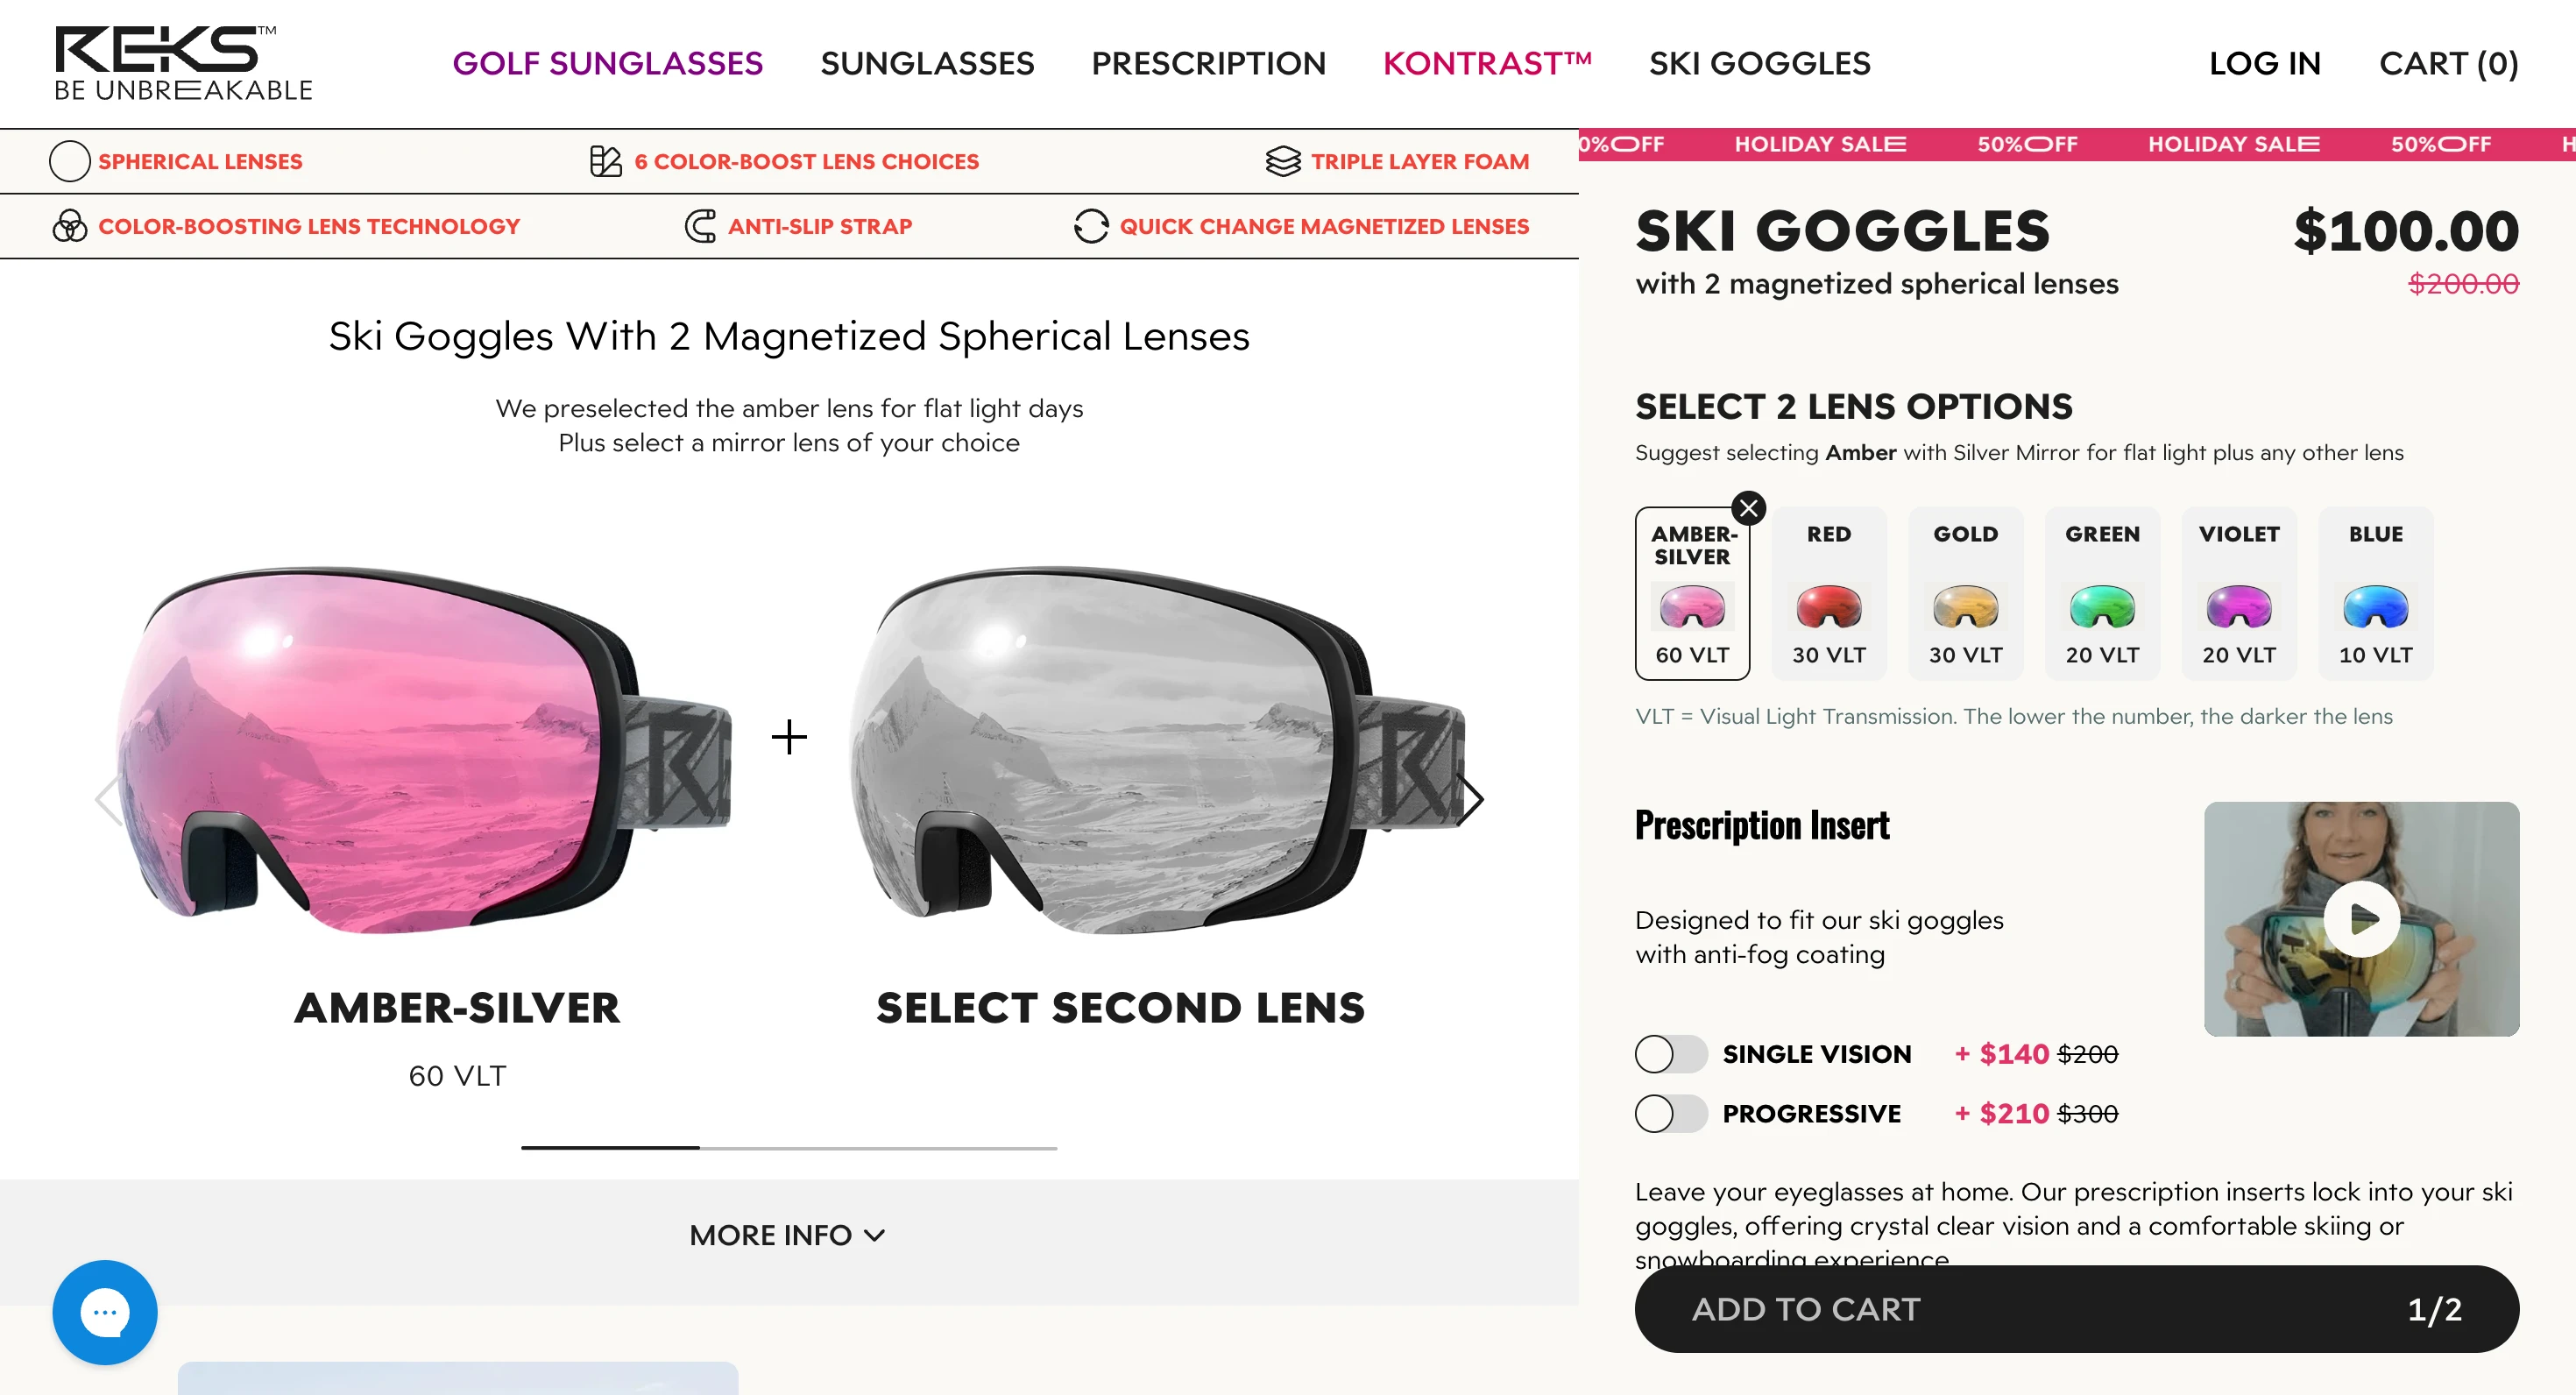Click the quick change magnetized lenses icon

1091,226
